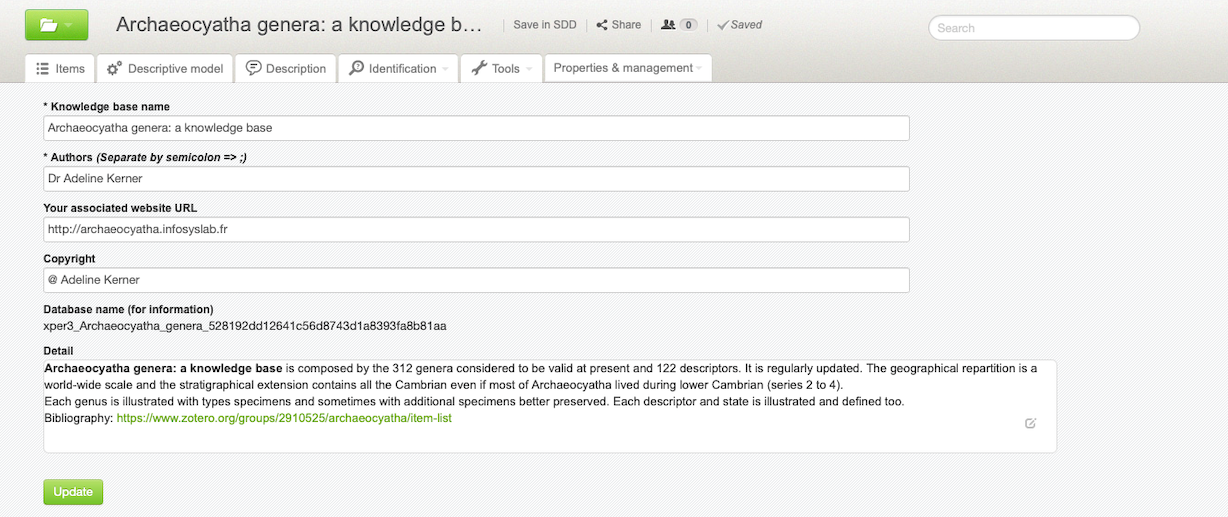Select the associated website URL field

(x=476, y=229)
